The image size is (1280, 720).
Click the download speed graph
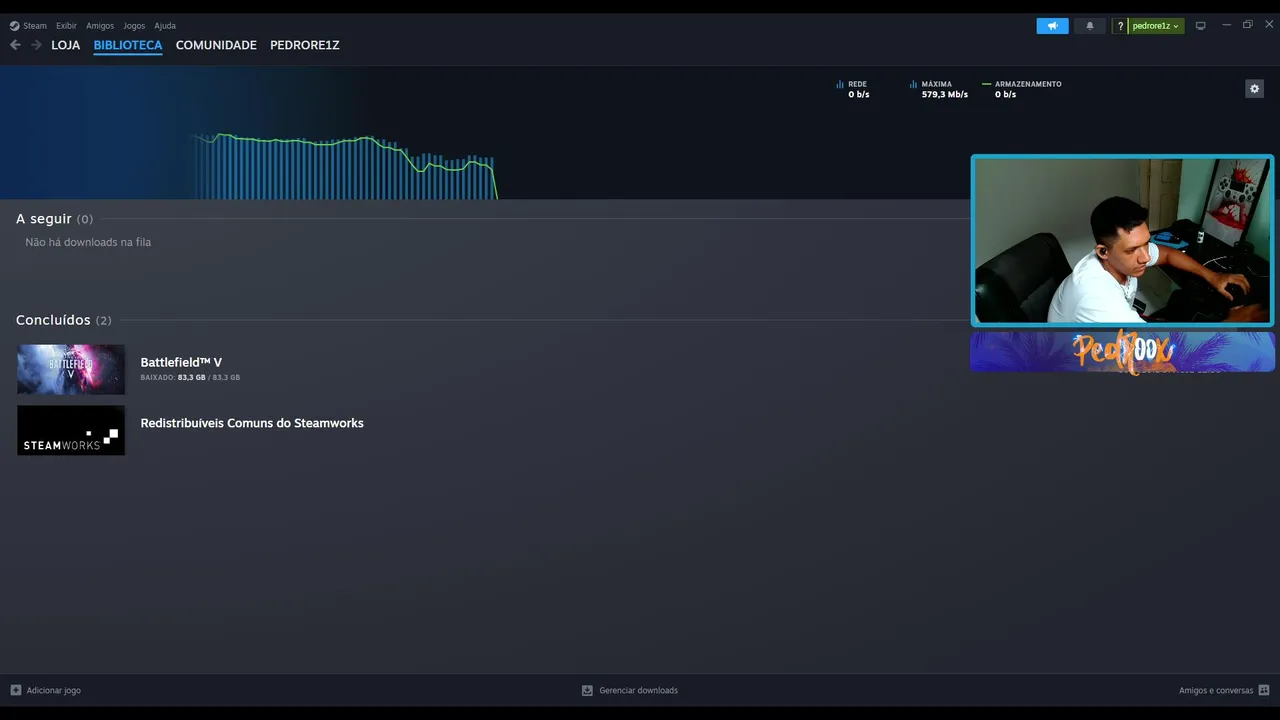(346, 166)
